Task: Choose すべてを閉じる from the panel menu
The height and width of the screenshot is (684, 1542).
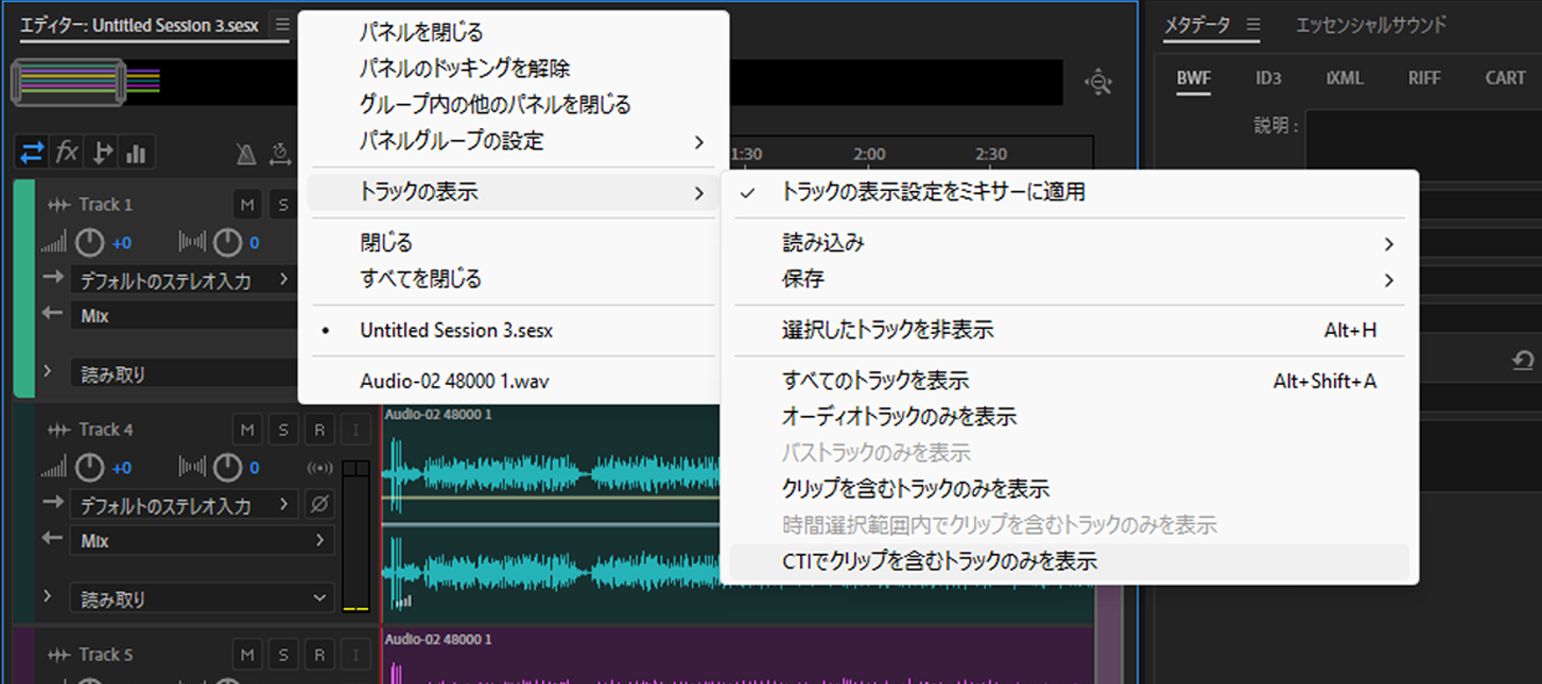Action: [x=513, y=279]
